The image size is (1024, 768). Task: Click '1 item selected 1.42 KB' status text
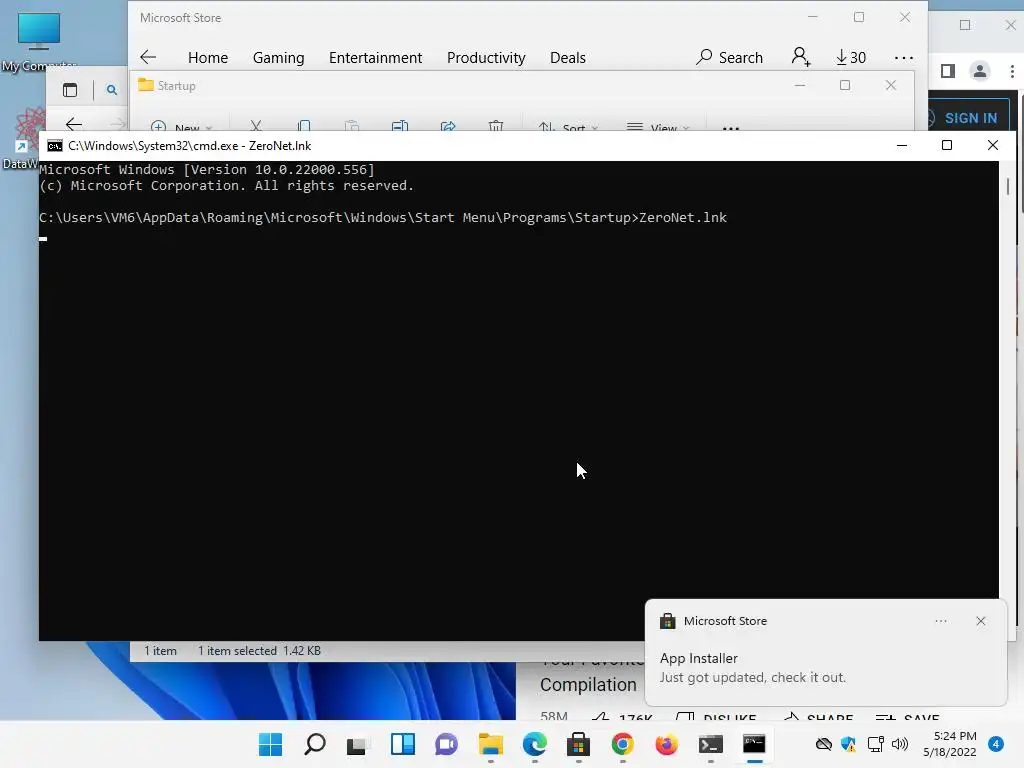[x=259, y=650]
